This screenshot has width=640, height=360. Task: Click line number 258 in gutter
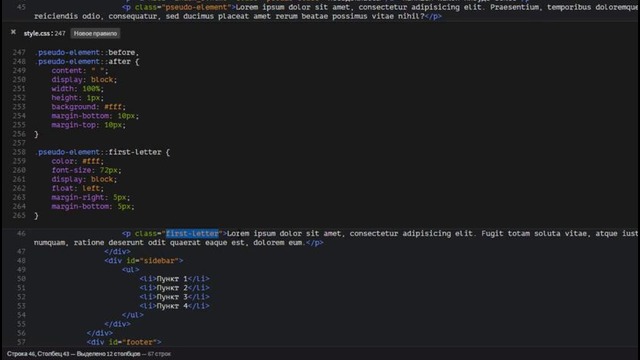[x=19, y=152]
